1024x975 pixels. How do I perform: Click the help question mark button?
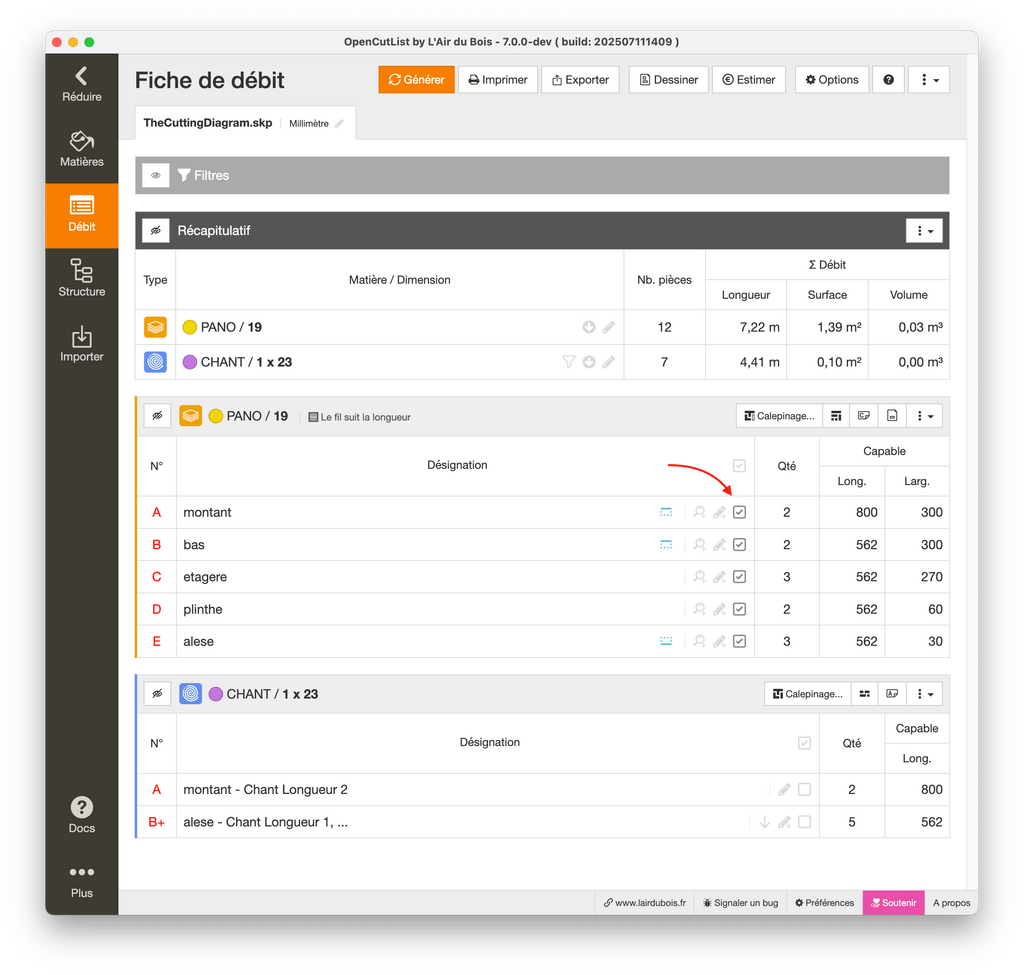coord(888,80)
